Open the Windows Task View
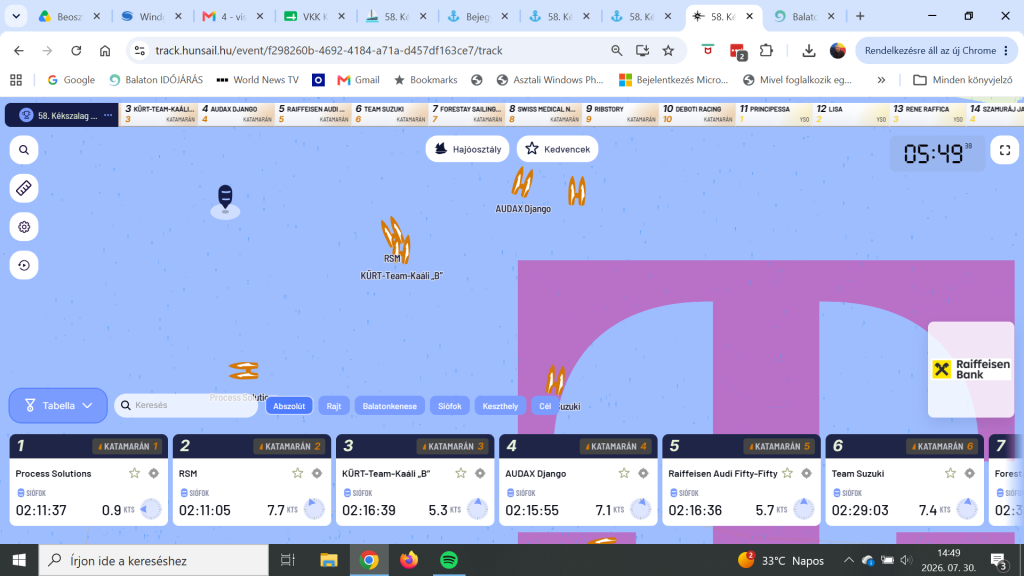This screenshot has height=576, width=1024. point(287,560)
